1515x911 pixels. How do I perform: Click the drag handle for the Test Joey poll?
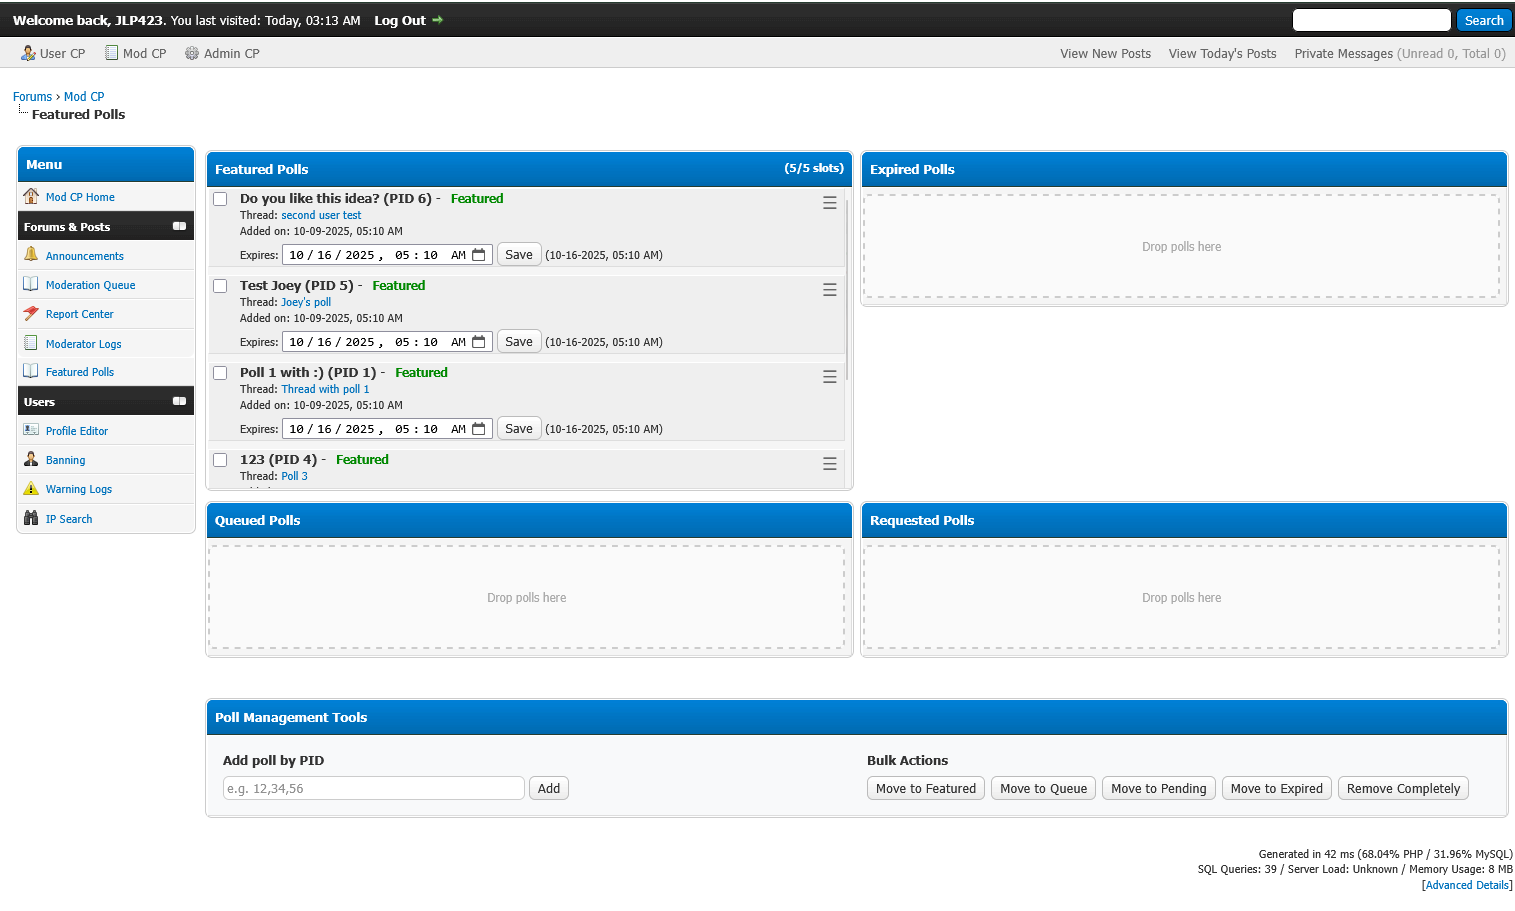[x=829, y=290]
